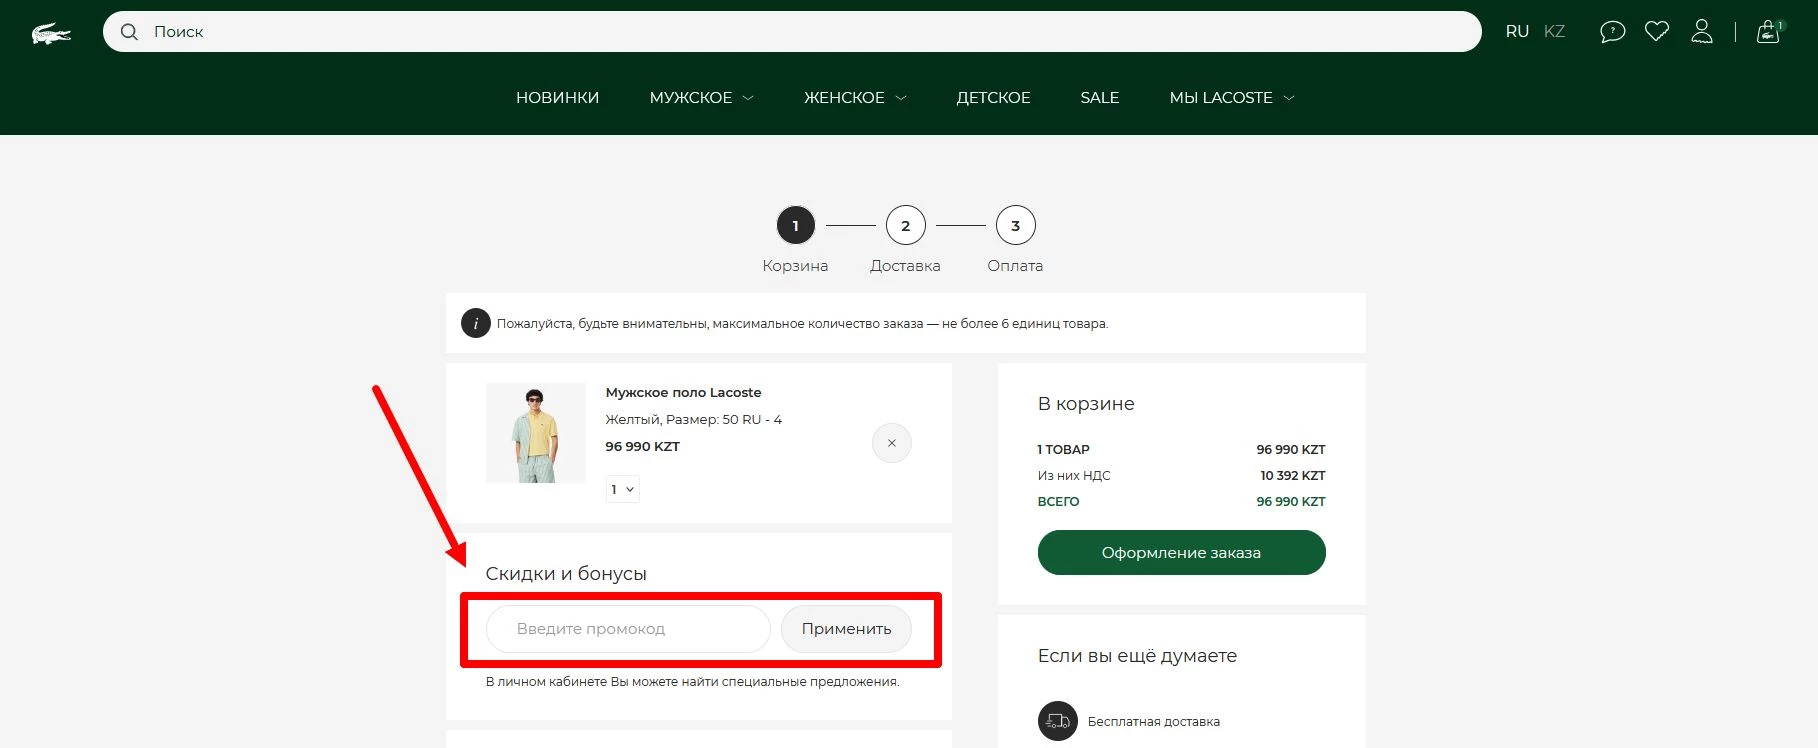Click the Lacoste crocodile logo
This screenshot has height=748, width=1818.
pyautogui.click(x=51, y=34)
